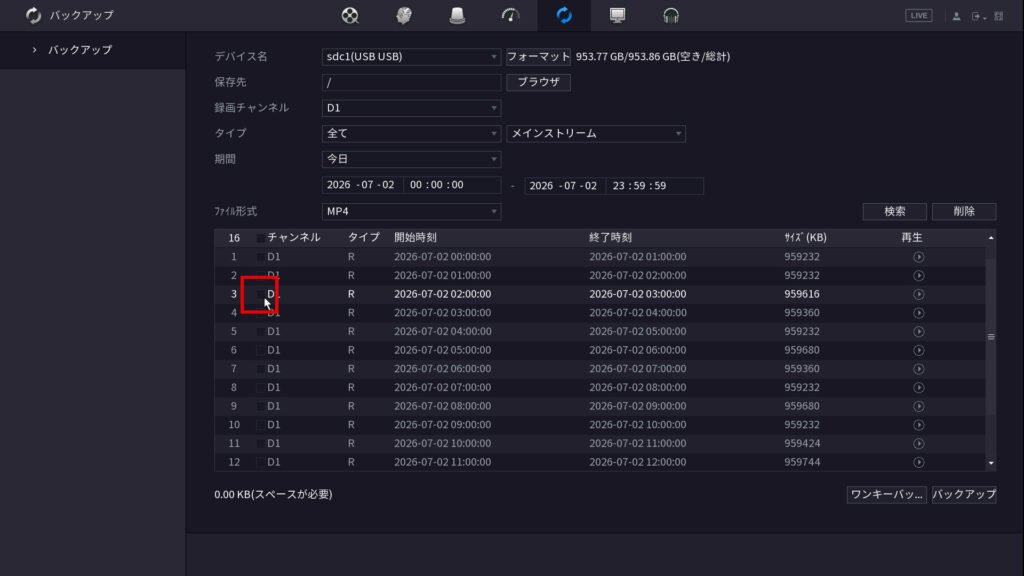Check the box for row 8
Screen dimensions: 1024x576
click(260, 387)
